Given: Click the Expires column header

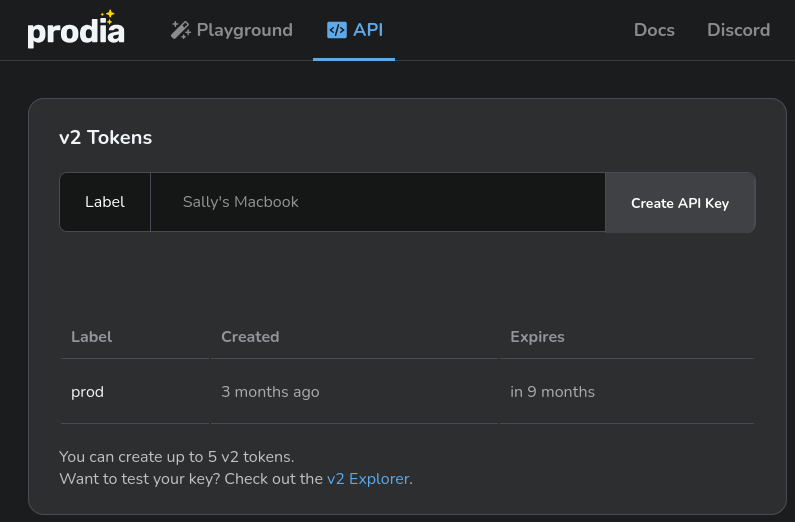Looking at the screenshot, I should [537, 337].
